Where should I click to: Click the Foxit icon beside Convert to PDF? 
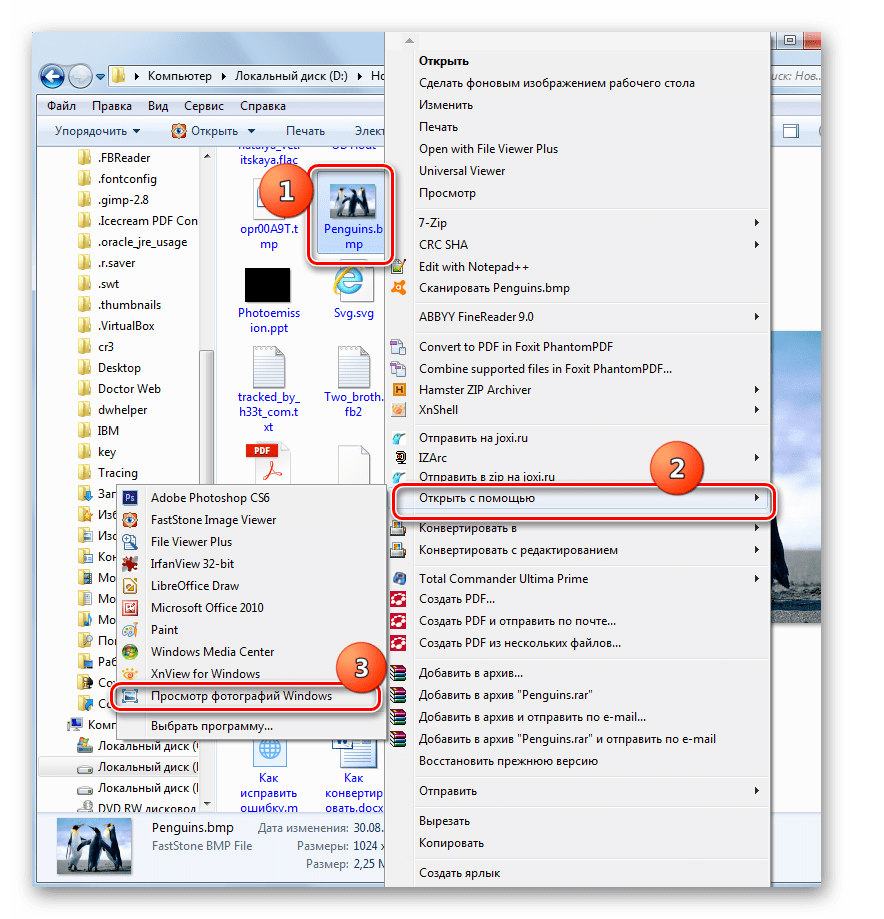tap(399, 347)
